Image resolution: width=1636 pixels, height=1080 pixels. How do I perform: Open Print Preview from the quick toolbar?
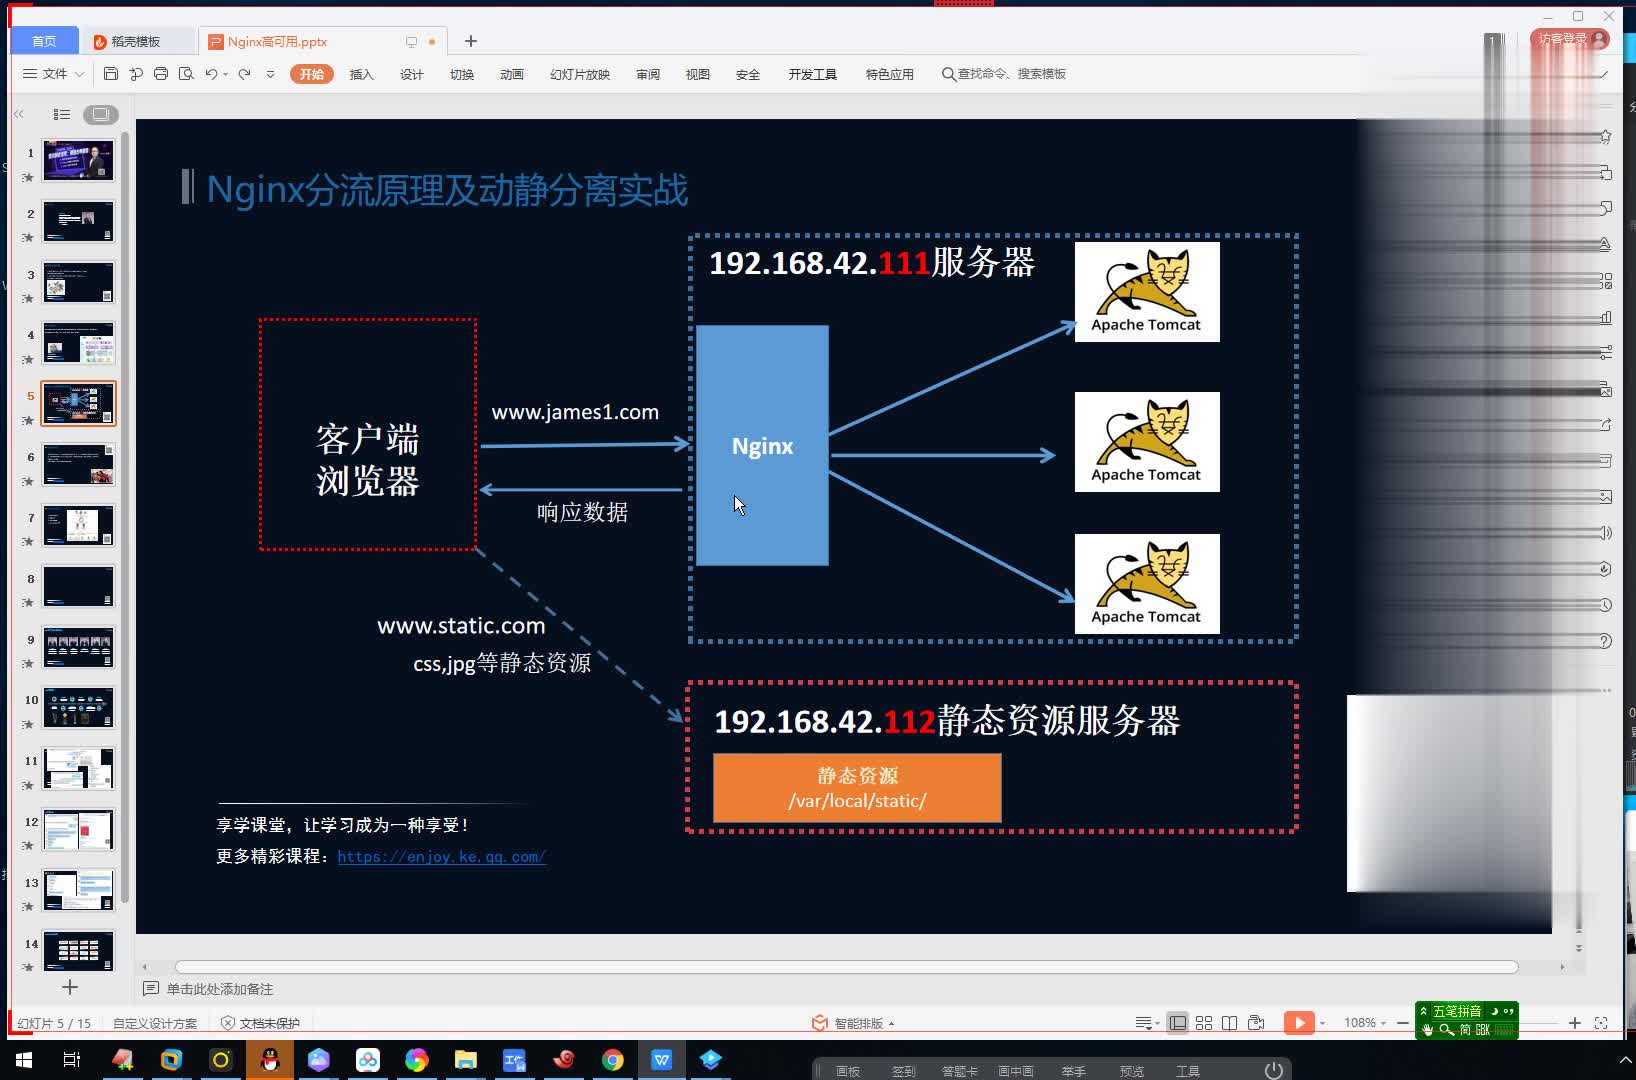[186, 74]
